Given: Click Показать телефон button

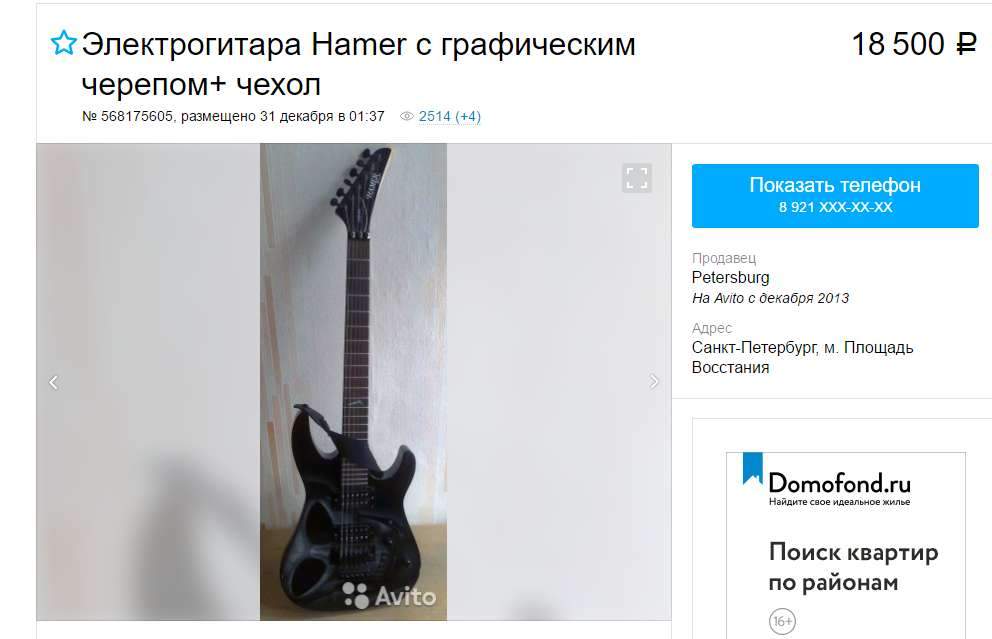Looking at the screenshot, I should coord(835,195).
